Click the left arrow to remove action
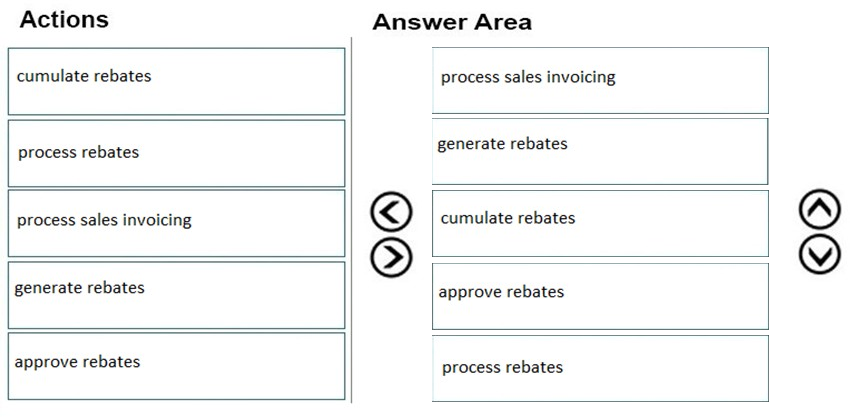 [x=391, y=212]
